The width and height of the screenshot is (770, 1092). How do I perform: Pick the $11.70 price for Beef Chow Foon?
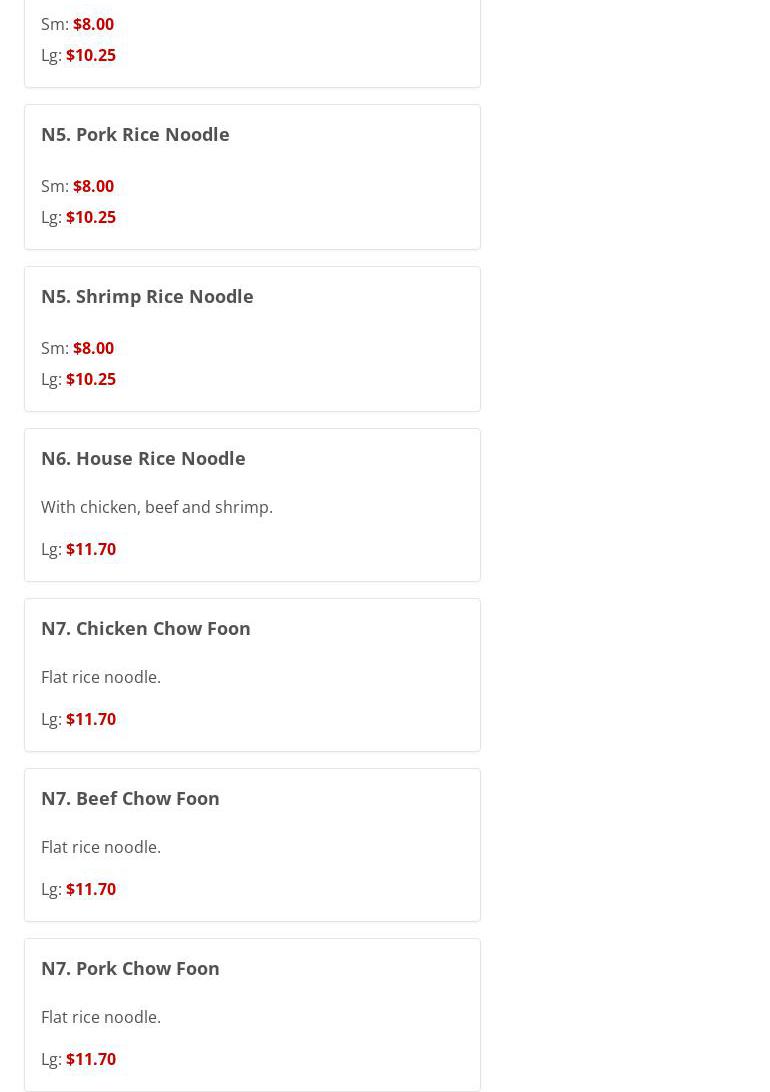(x=90, y=889)
